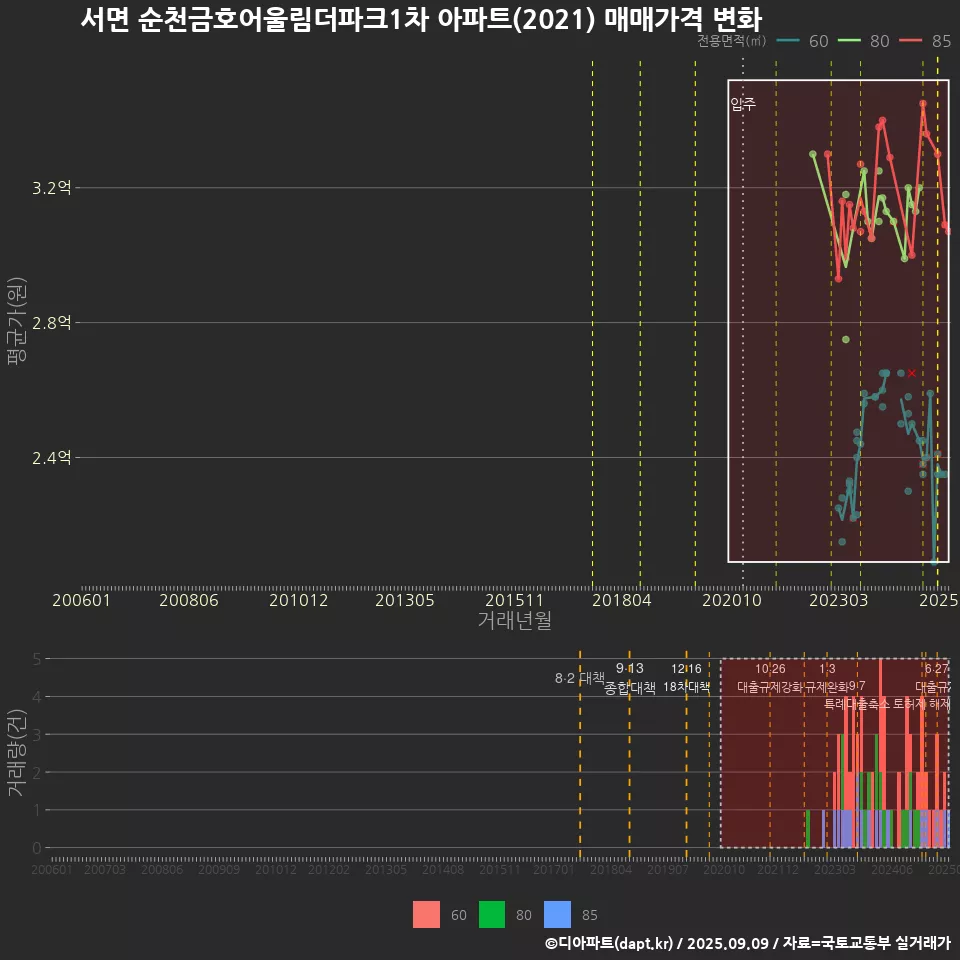This screenshot has height=960, width=960.
Task: Click the red X marker on the price chart
Action: (912, 373)
